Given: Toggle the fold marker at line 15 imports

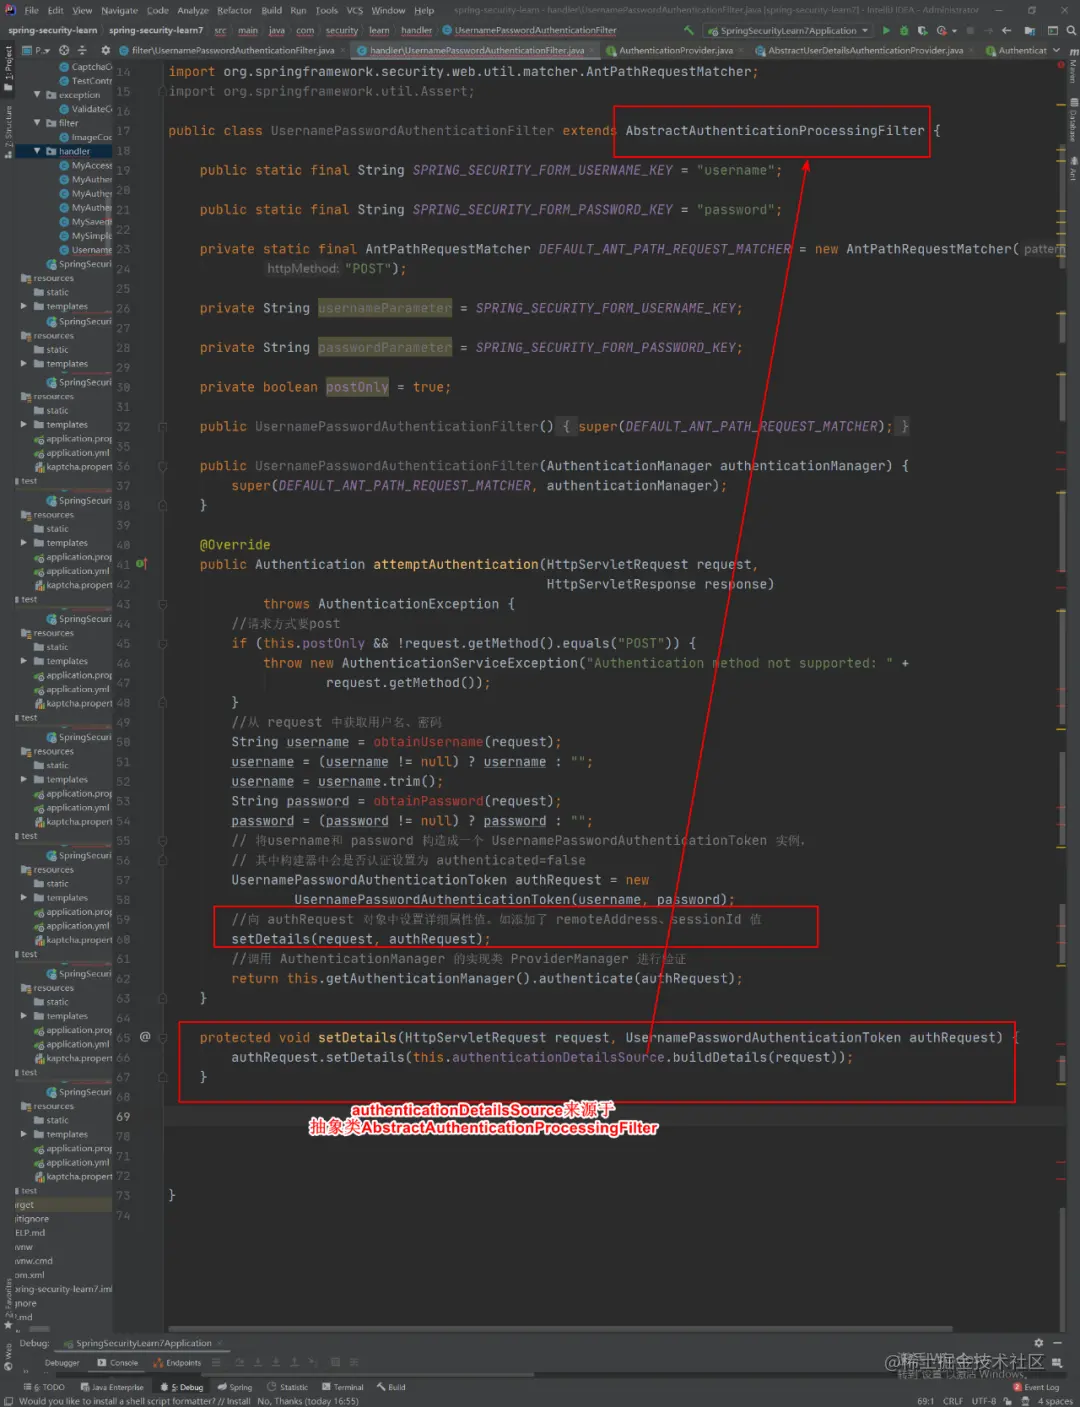Looking at the screenshot, I should click(x=164, y=91).
